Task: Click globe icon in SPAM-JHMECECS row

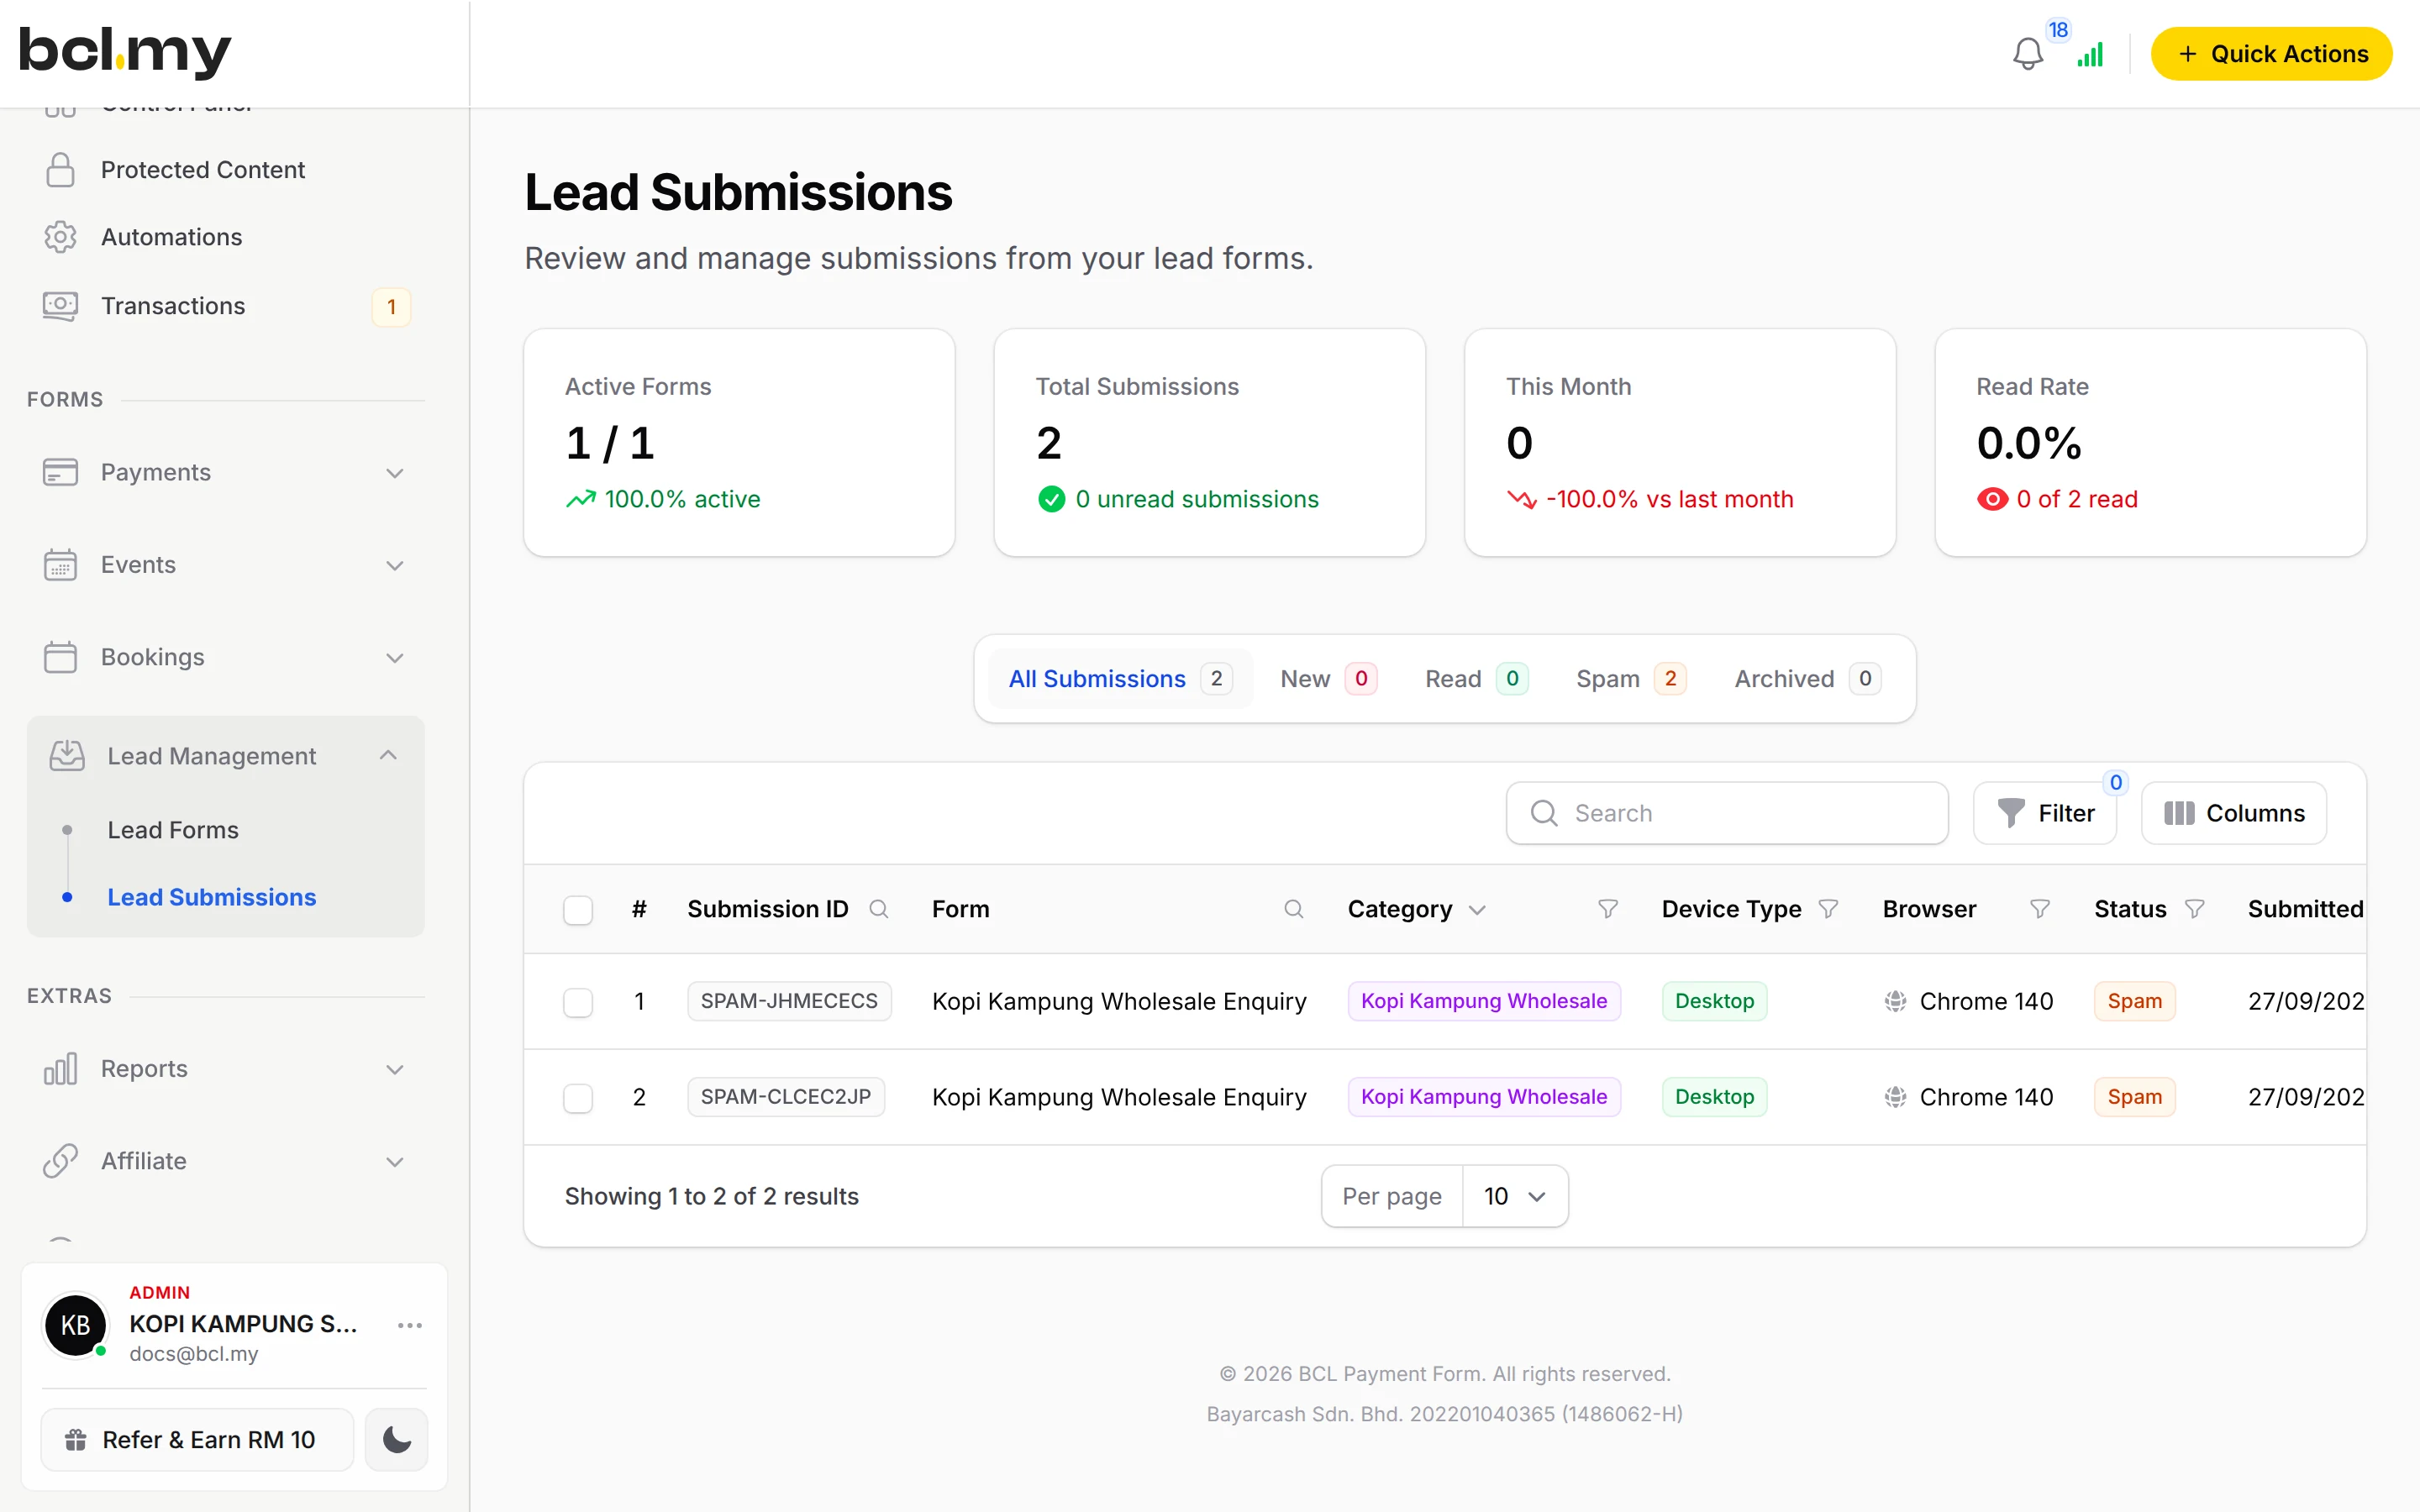Action: tap(1895, 1001)
